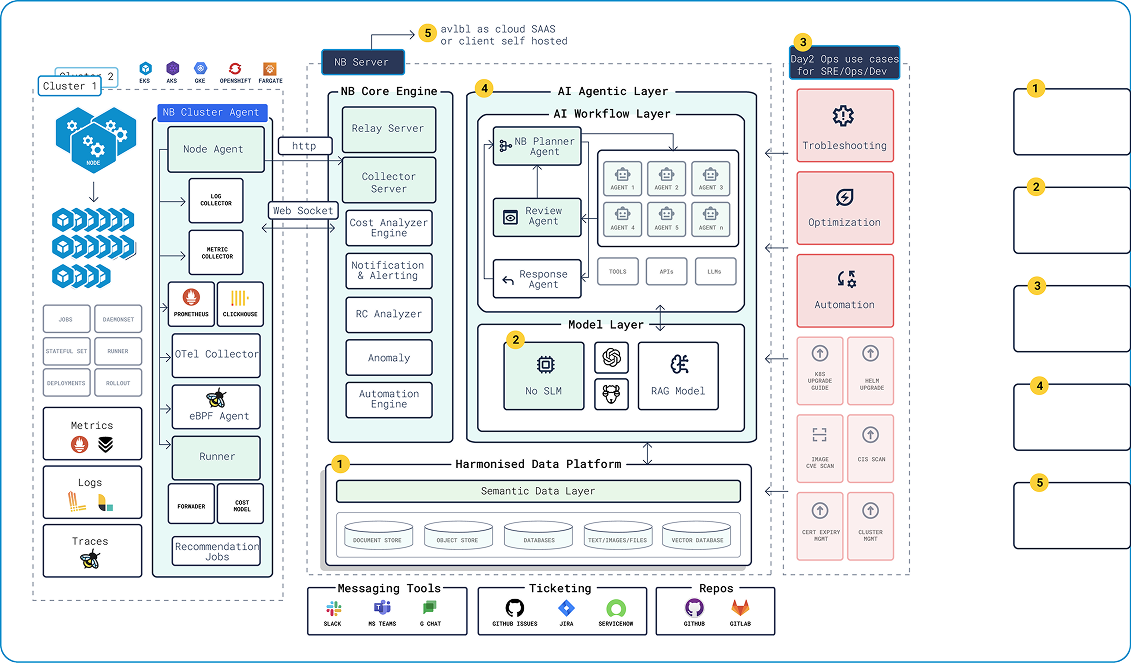This screenshot has width=1132, height=663.
Task: Click the K8s Upgrade Guide tile
Action: click(x=819, y=370)
